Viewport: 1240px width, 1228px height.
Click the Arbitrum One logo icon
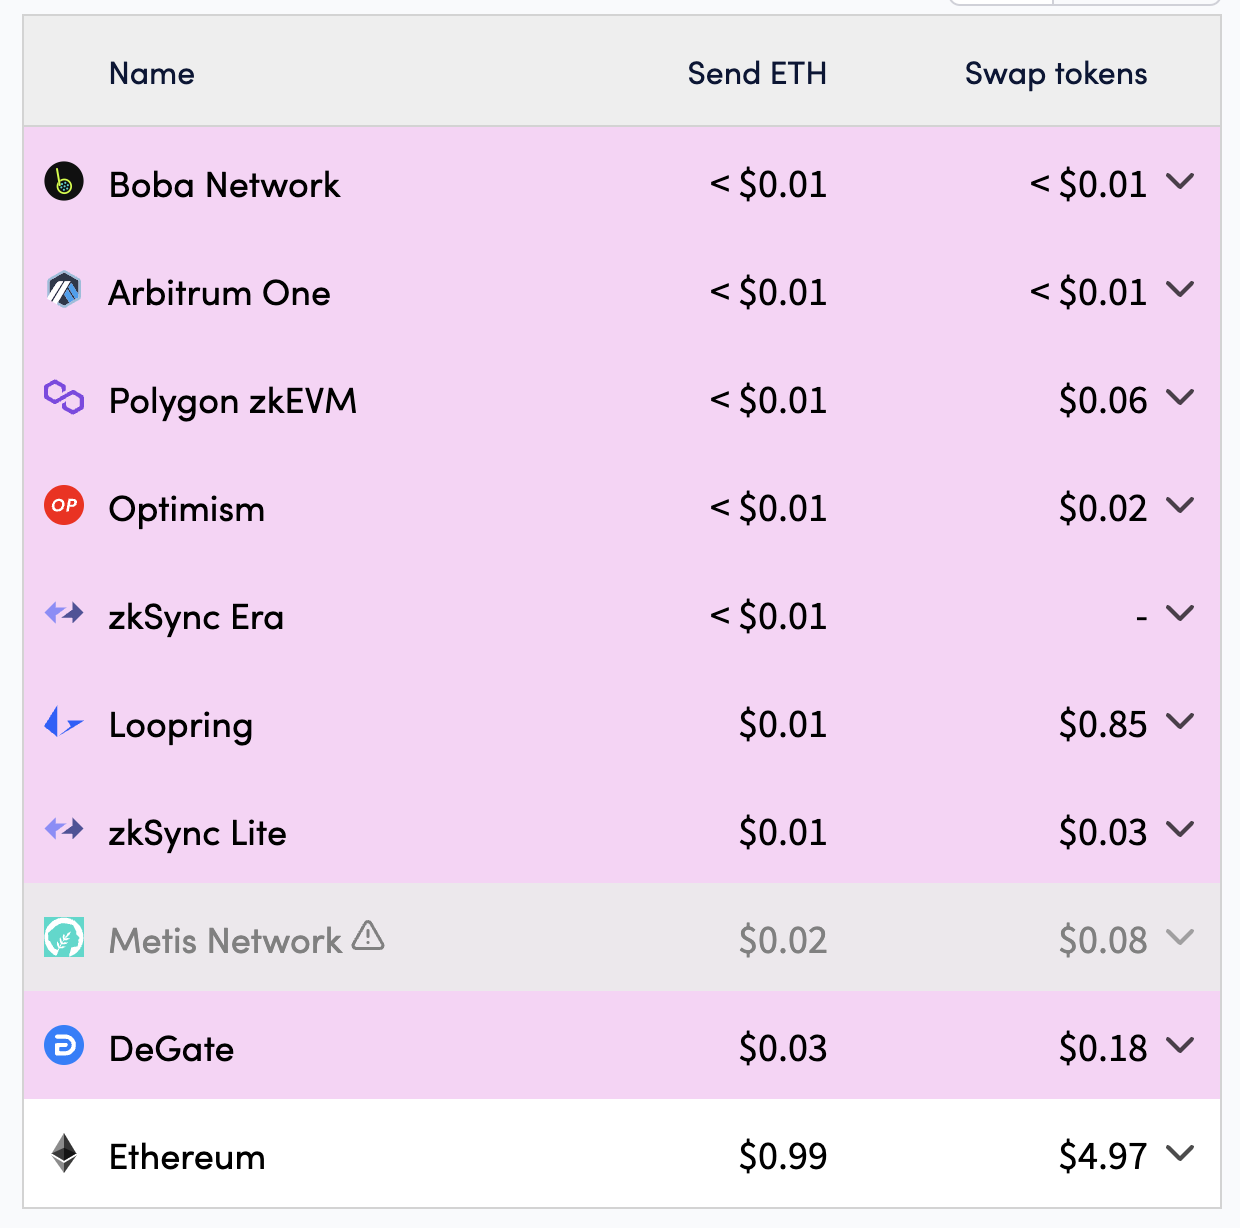coord(64,290)
